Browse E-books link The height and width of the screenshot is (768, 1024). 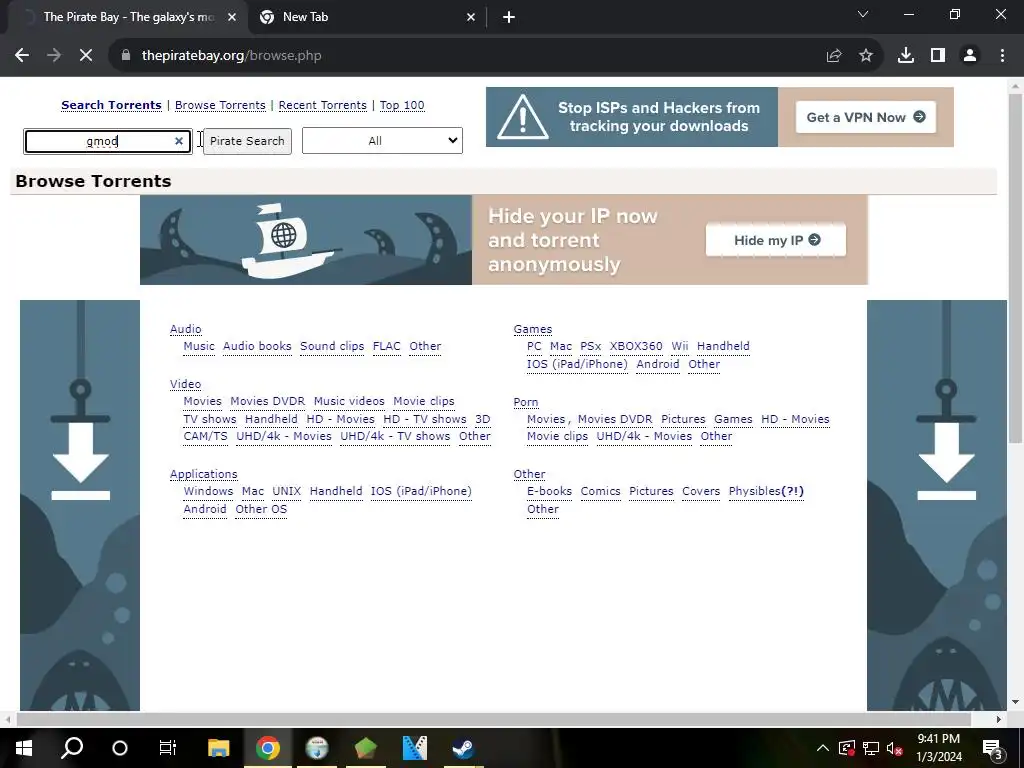549,491
